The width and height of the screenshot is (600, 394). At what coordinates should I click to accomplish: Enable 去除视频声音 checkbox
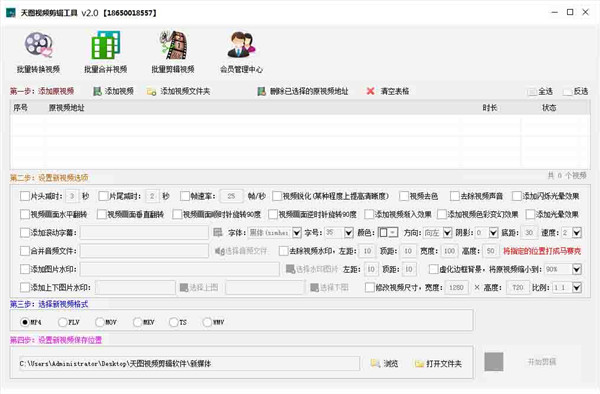click(x=455, y=196)
